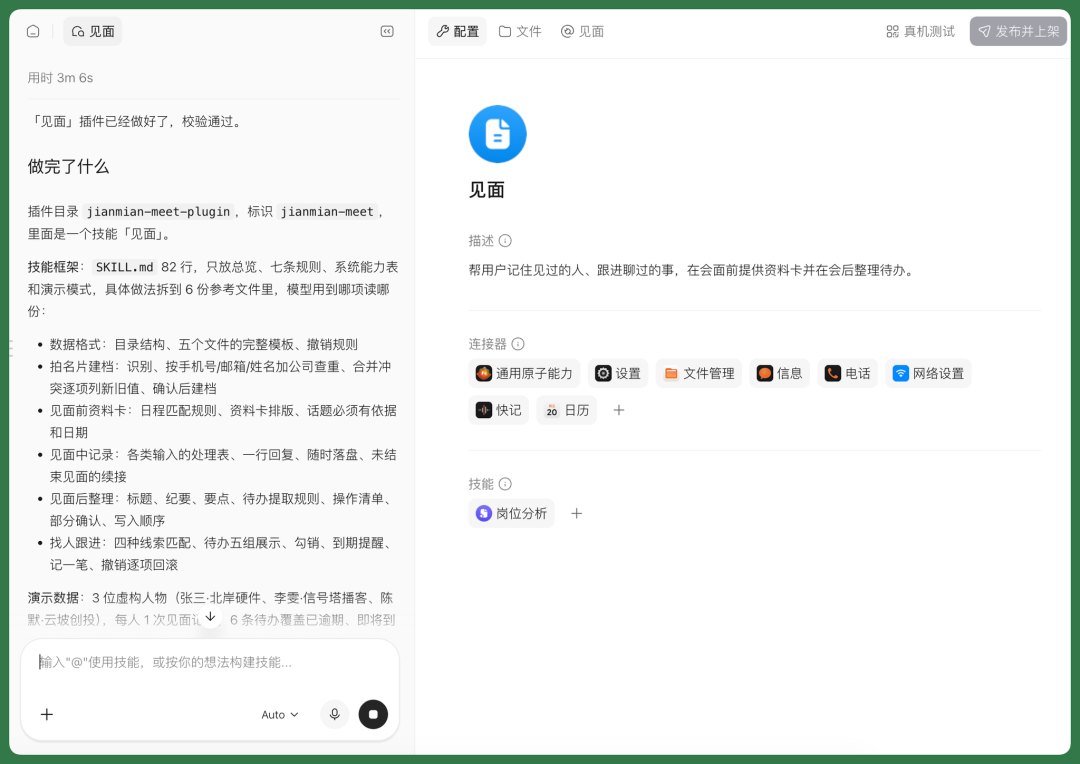Switch to the 配置 tab
This screenshot has height=764, width=1080.
pos(457,32)
